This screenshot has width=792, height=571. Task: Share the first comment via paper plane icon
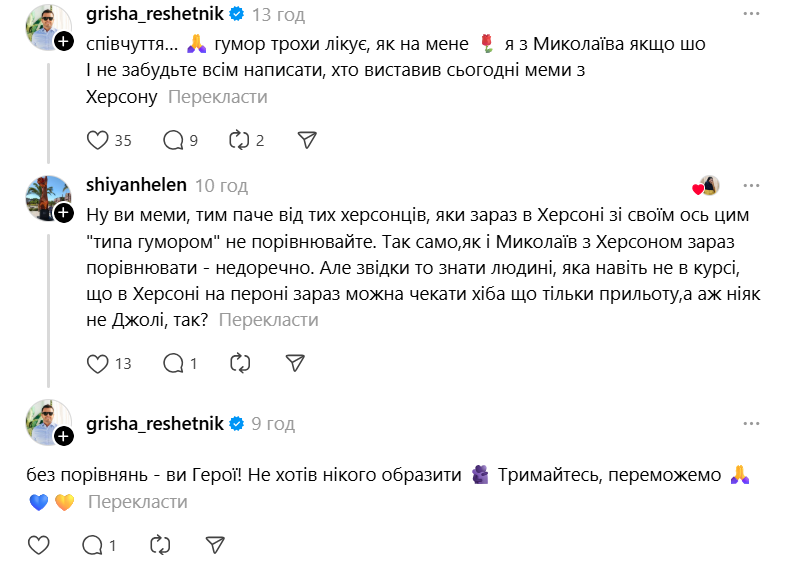coord(307,140)
